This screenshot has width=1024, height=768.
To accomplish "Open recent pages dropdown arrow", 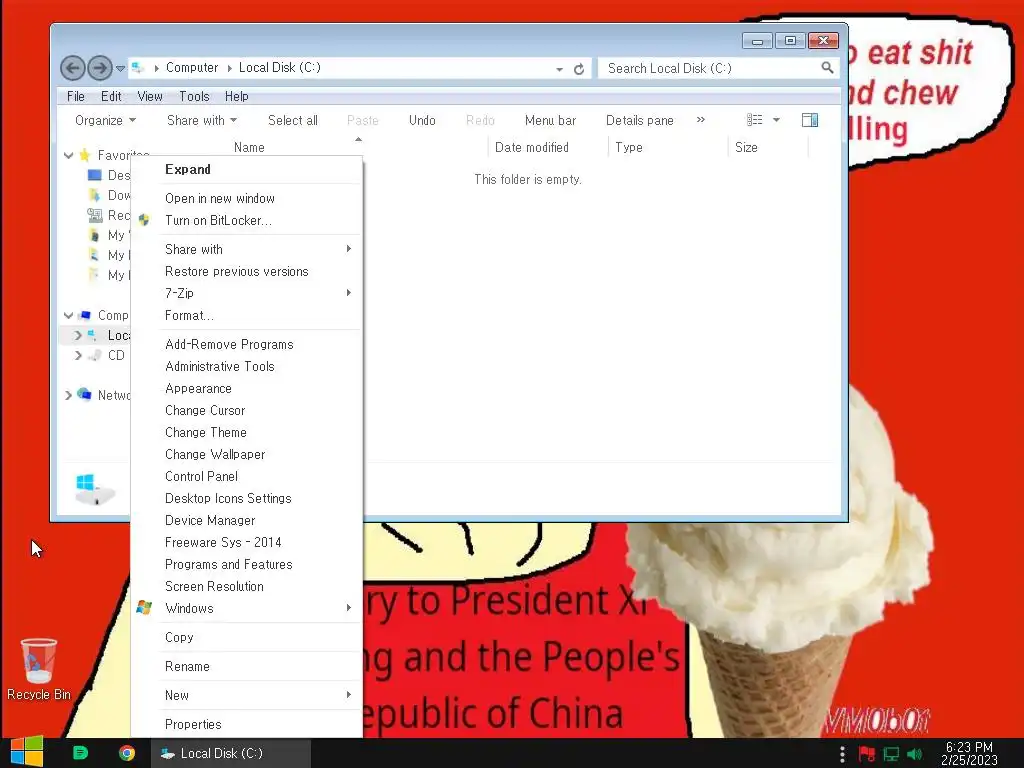I will click(120, 68).
